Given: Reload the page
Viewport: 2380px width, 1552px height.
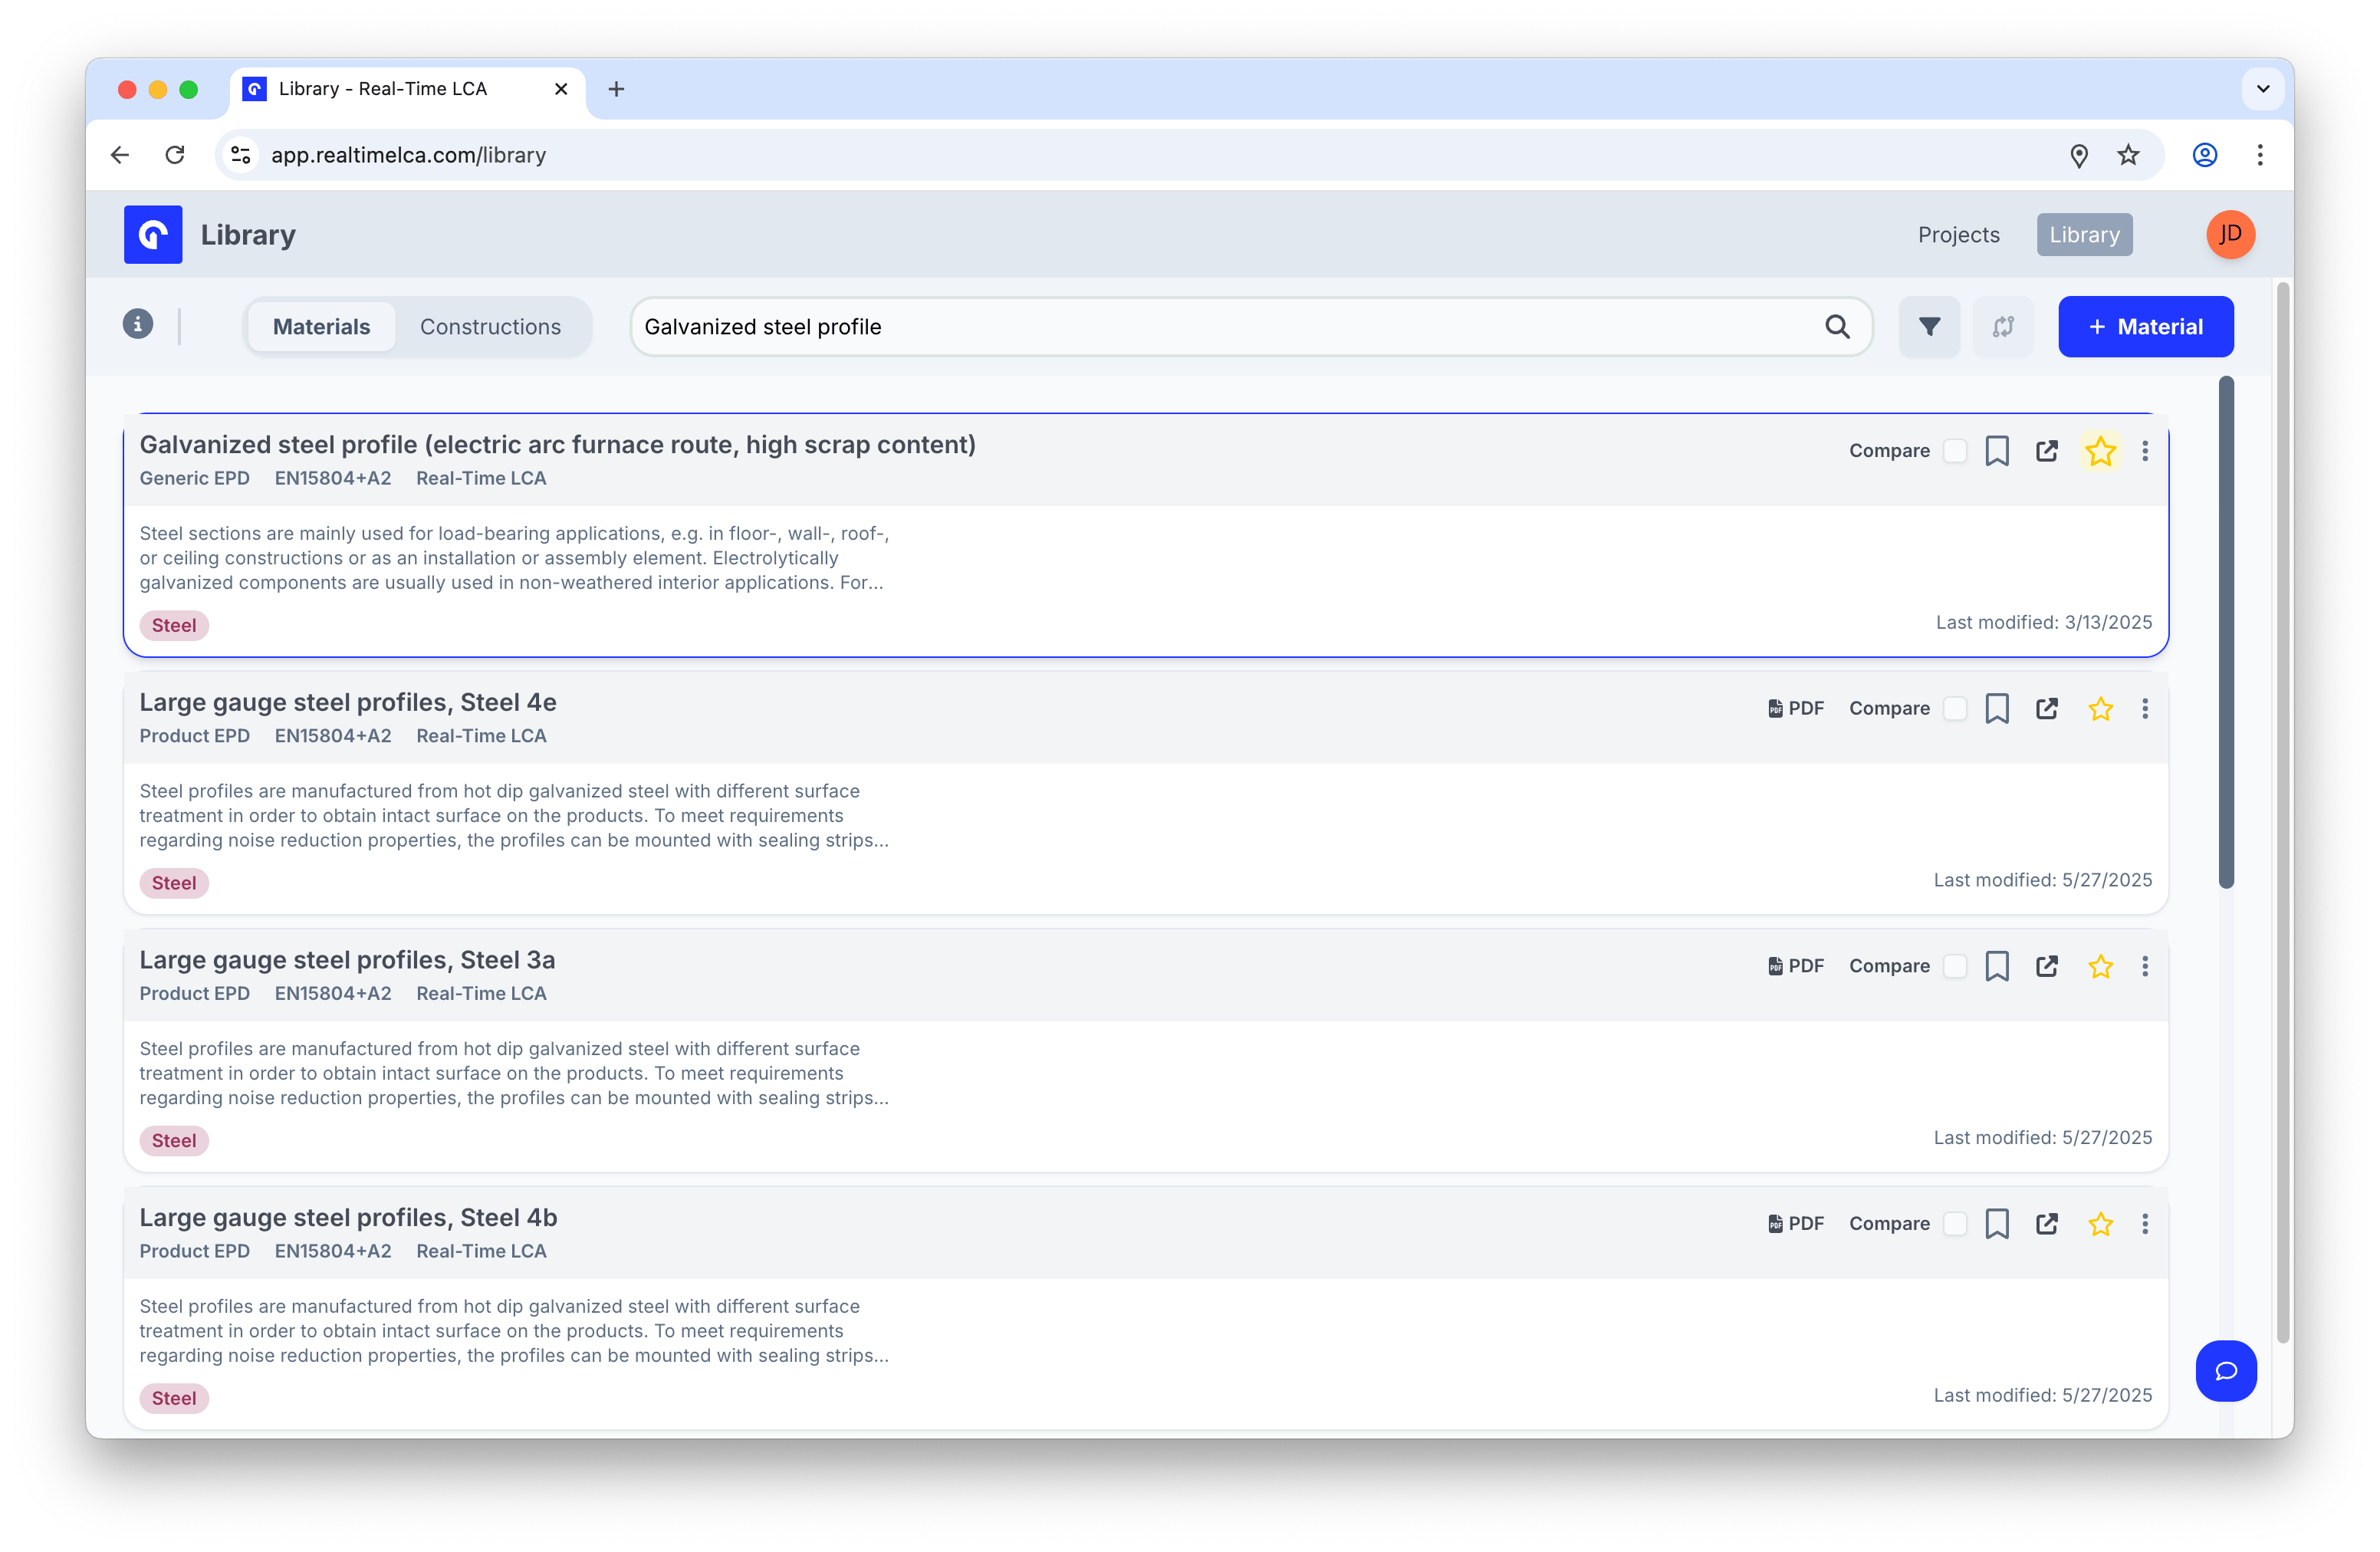Looking at the screenshot, I should point(175,155).
